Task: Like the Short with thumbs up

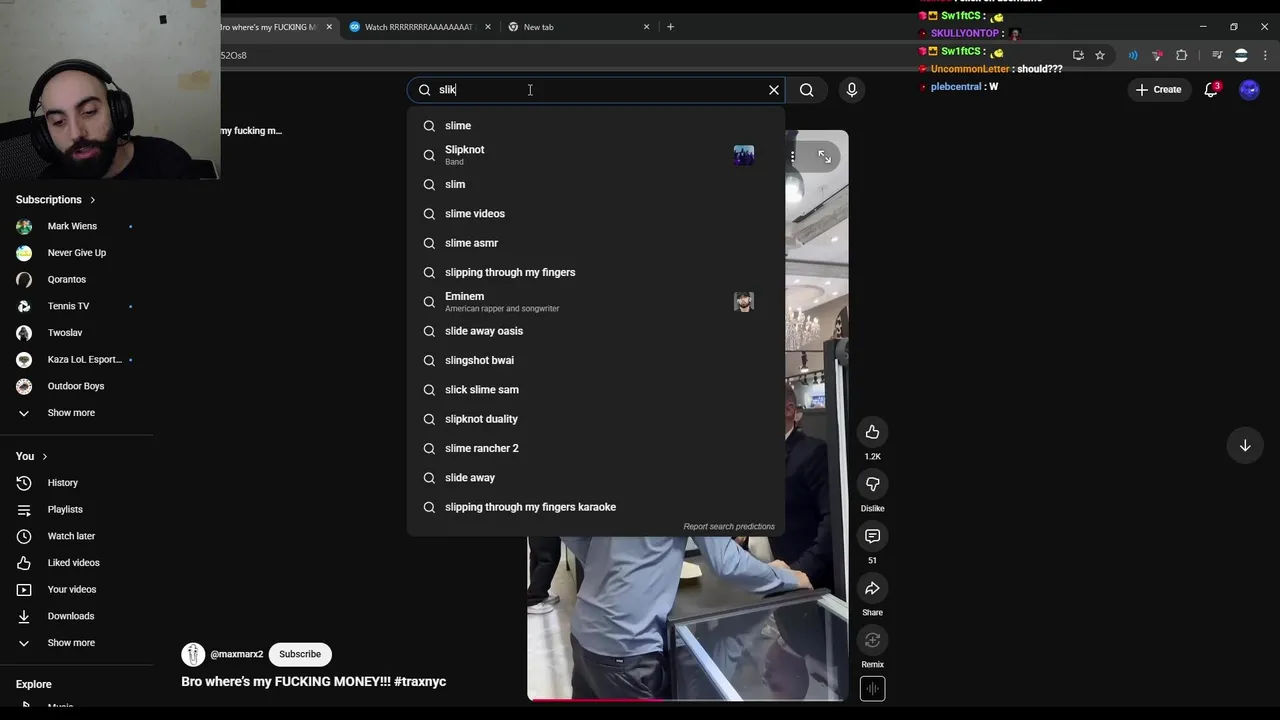Action: (872, 432)
